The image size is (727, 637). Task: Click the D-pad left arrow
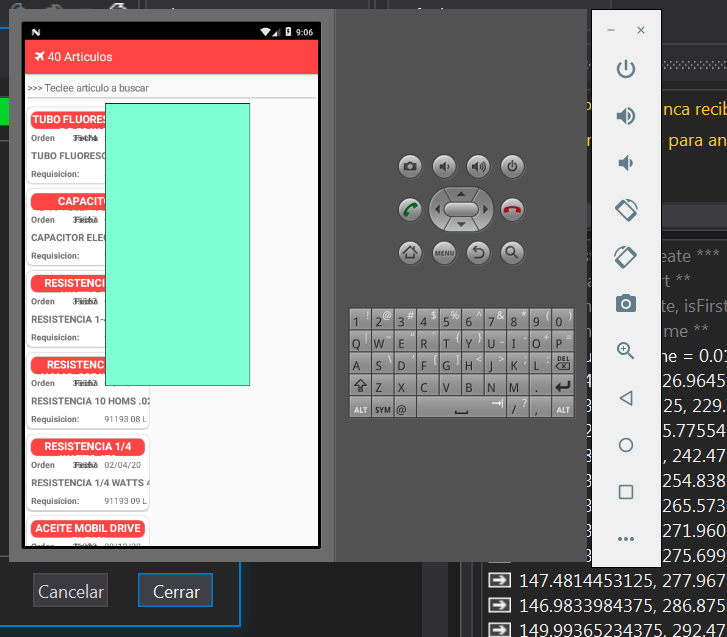tap(437, 210)
